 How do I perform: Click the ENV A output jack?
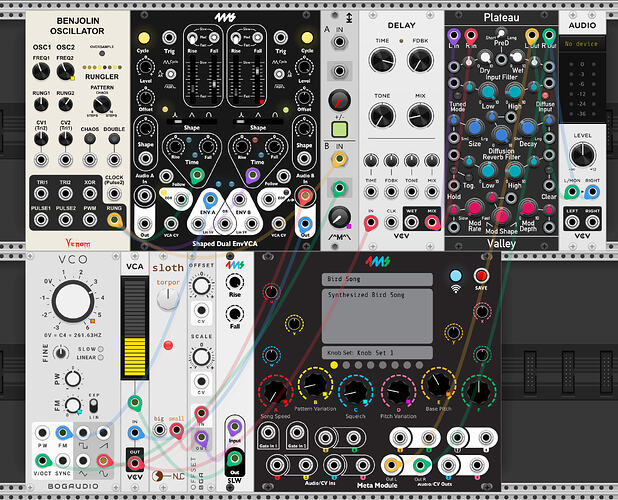209,199
